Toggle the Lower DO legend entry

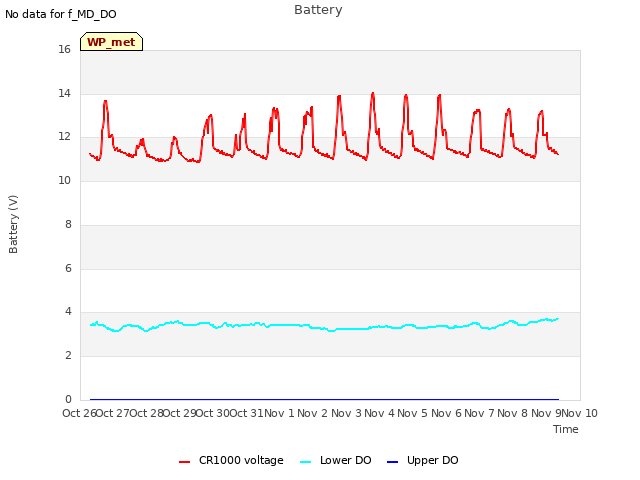pyautogui.click(x=336, y=460)
